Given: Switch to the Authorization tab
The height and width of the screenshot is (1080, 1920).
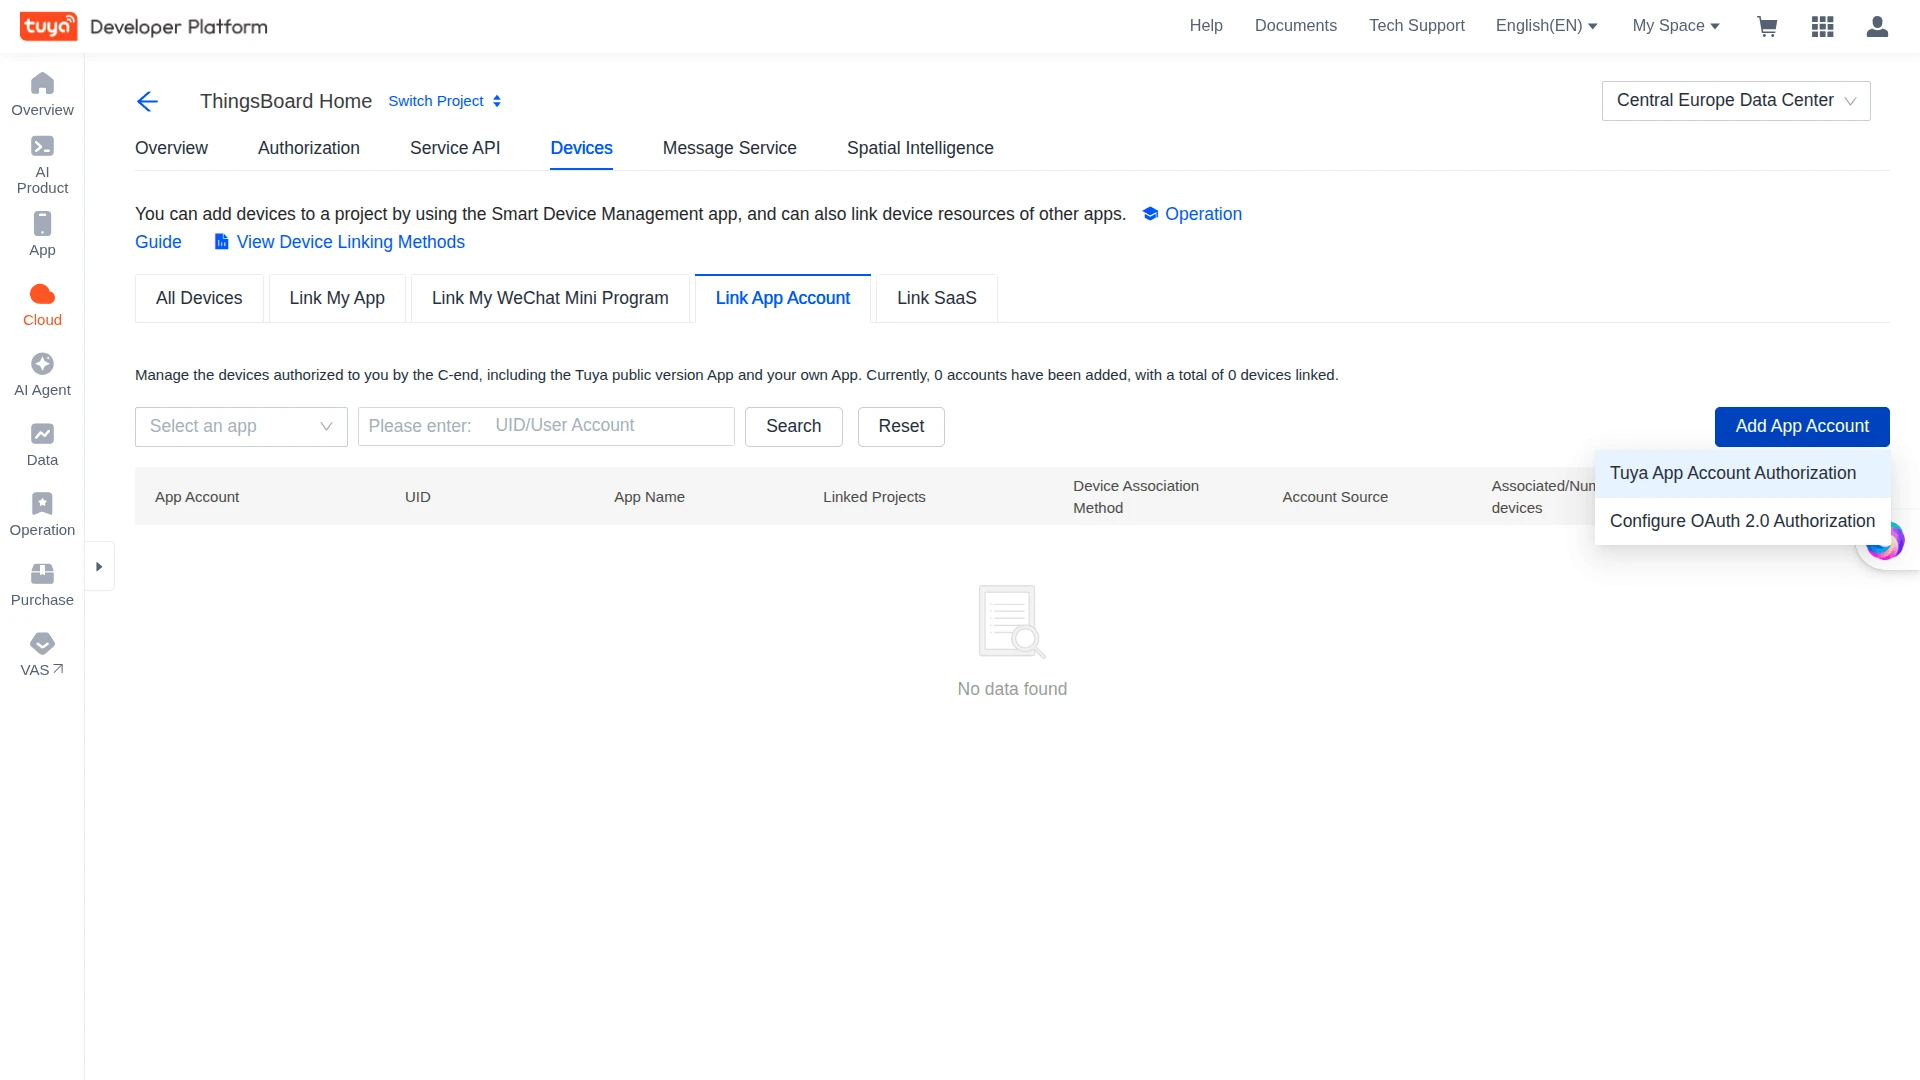Looking at the screenshot, I should 309,148.
